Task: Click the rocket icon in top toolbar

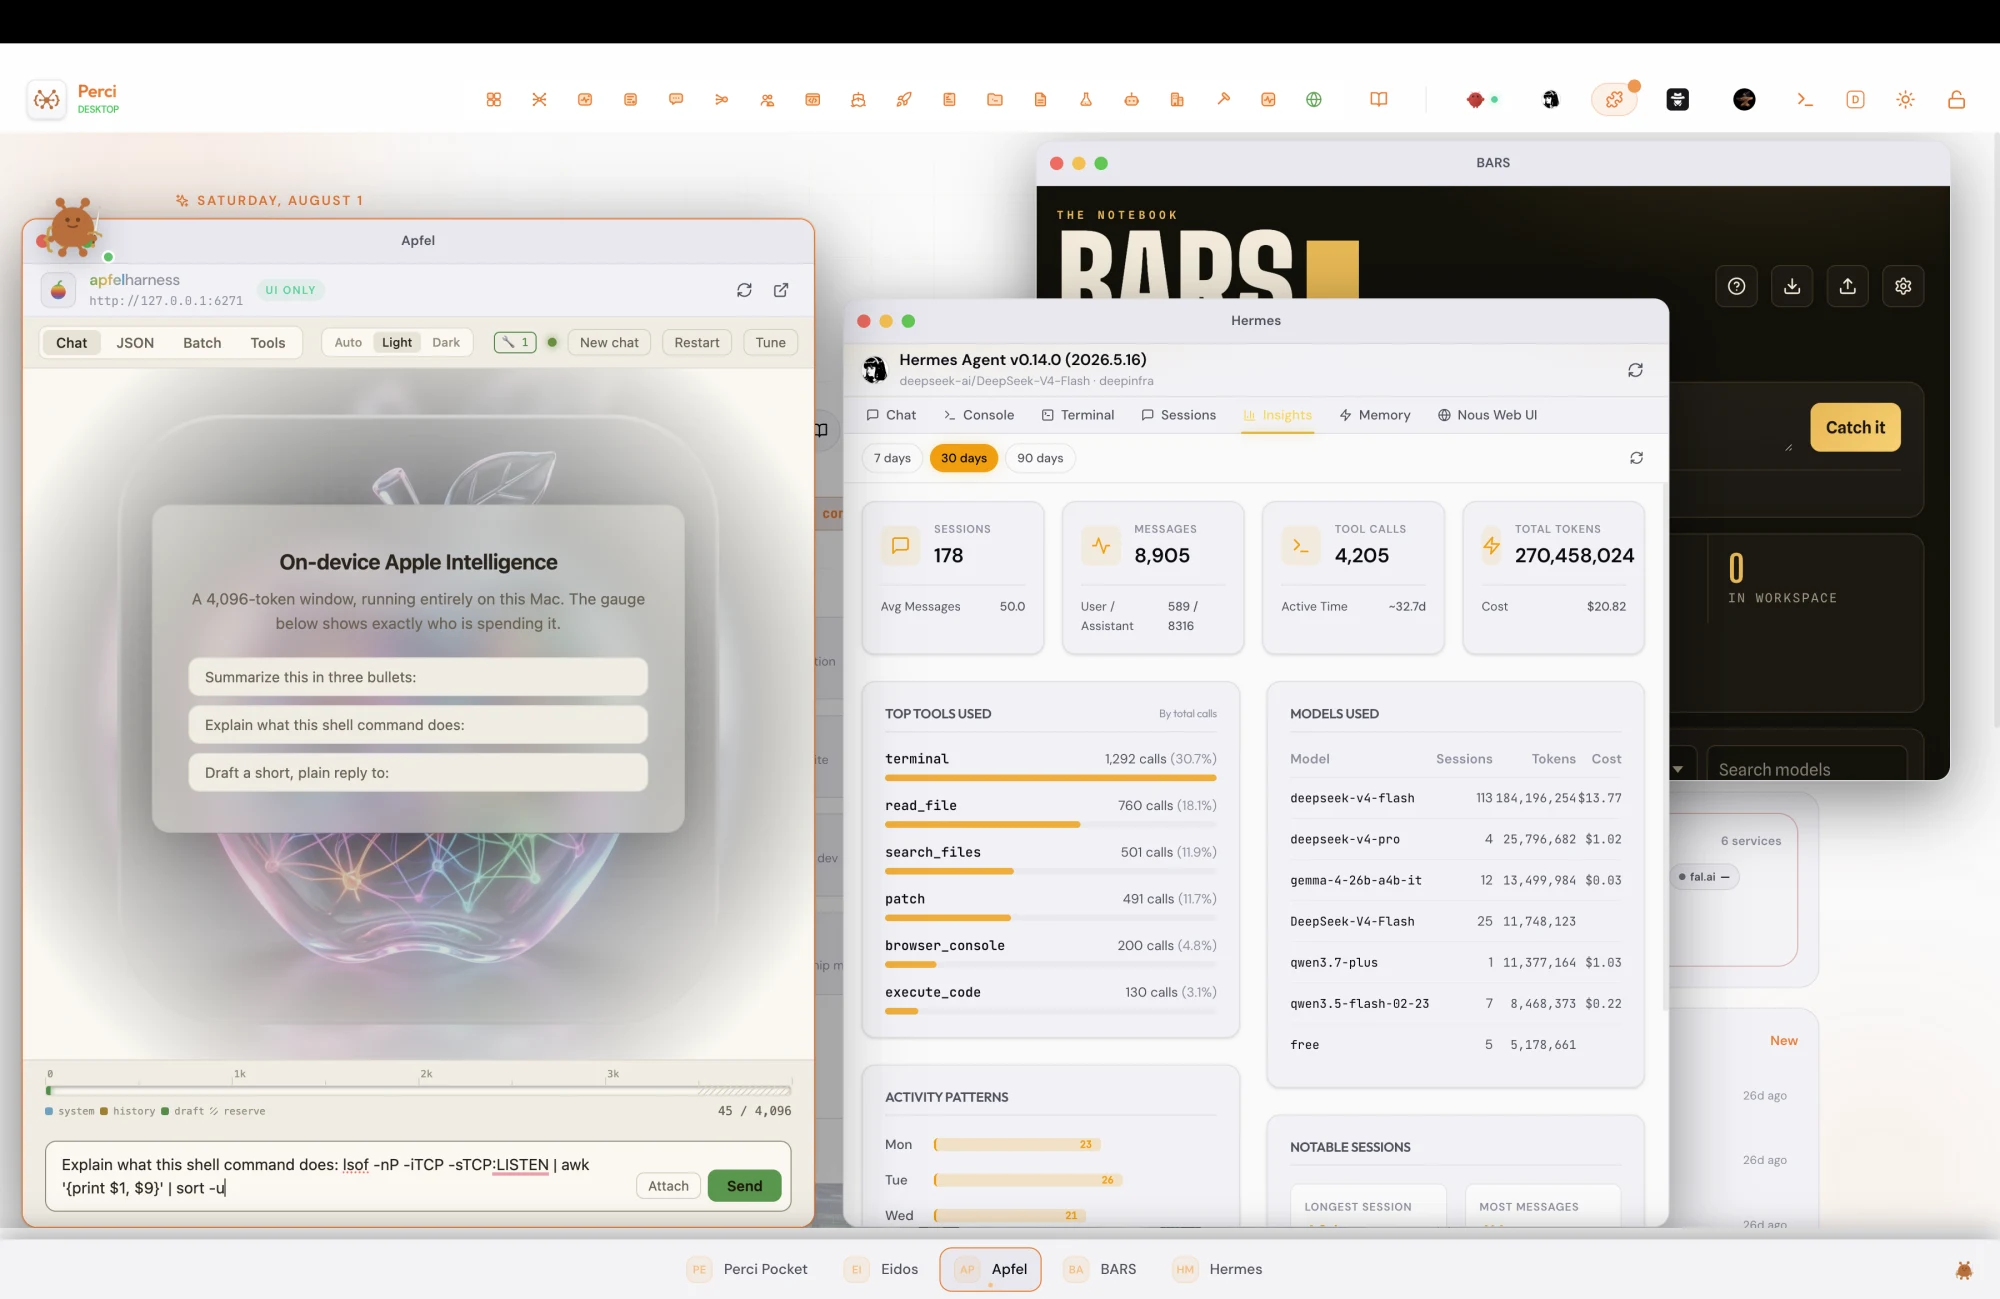Action: [x=904, y=100]
